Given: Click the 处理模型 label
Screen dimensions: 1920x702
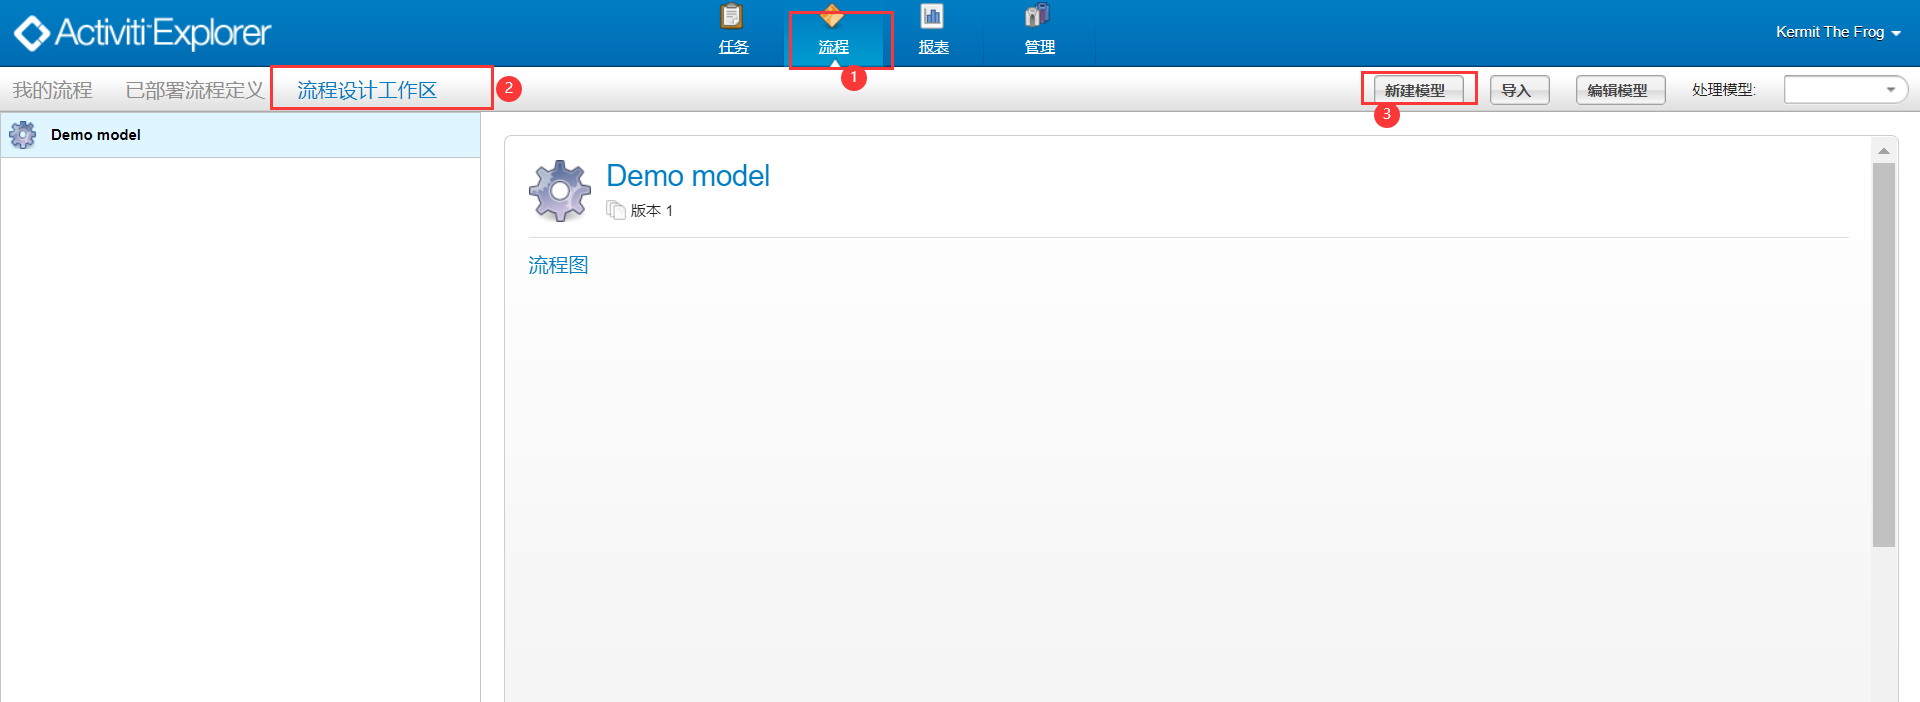Looking at the screenshot, I should [x=1723, y=90].
